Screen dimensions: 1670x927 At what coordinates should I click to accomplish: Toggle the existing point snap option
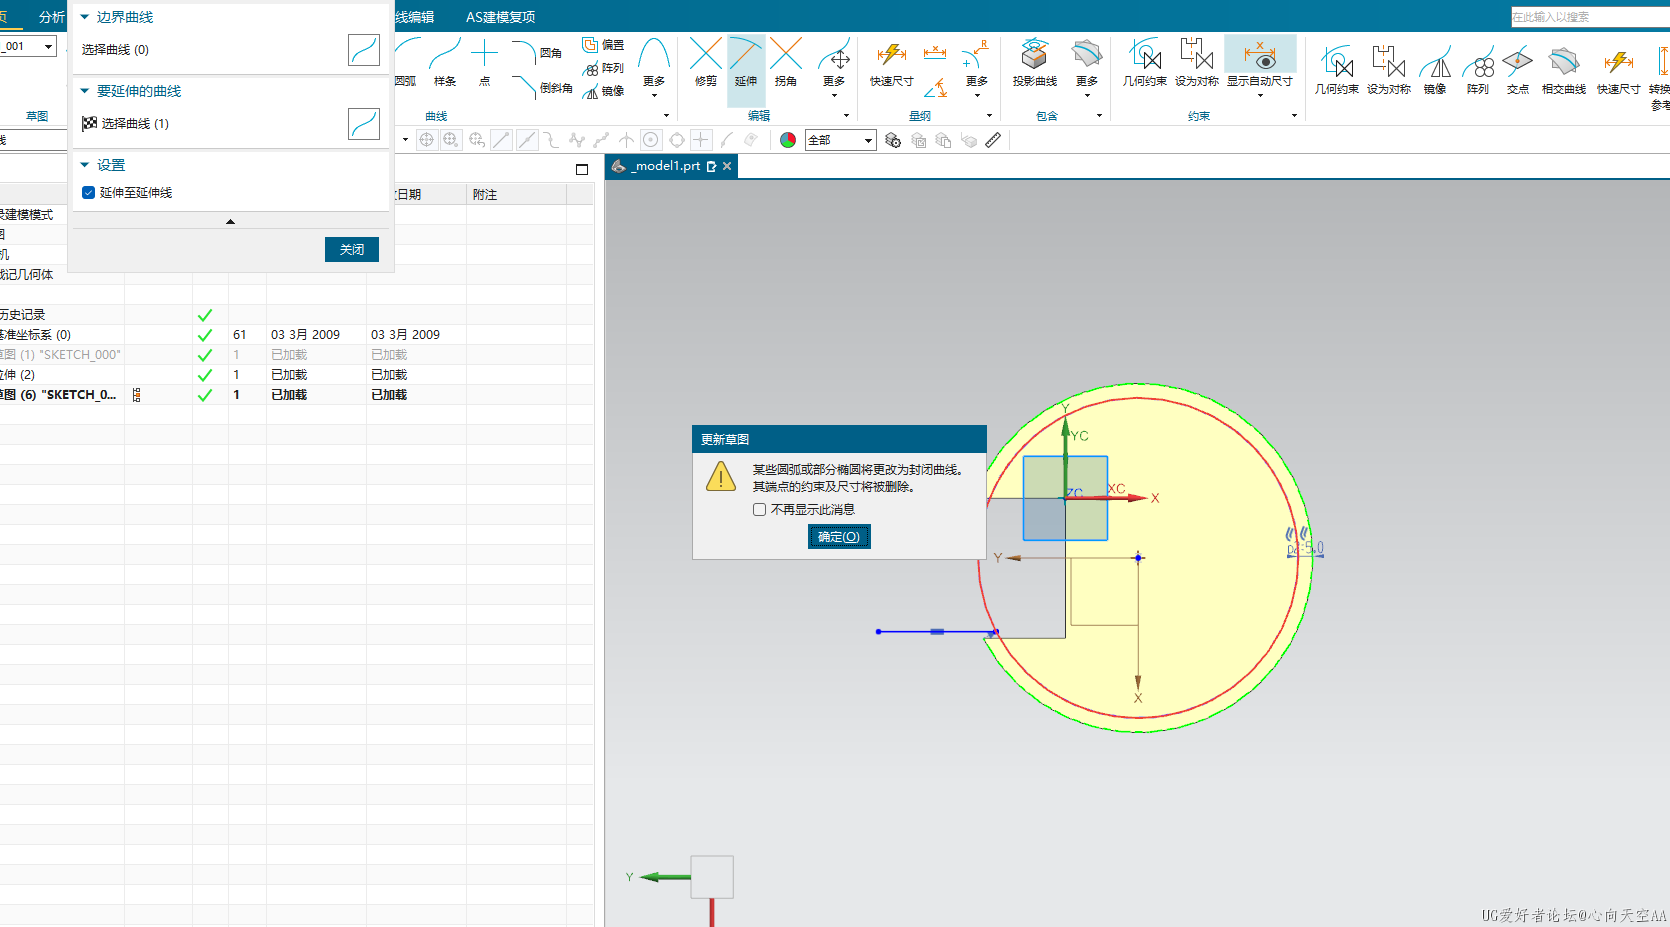pyautogui.click(x=701, y=140)
